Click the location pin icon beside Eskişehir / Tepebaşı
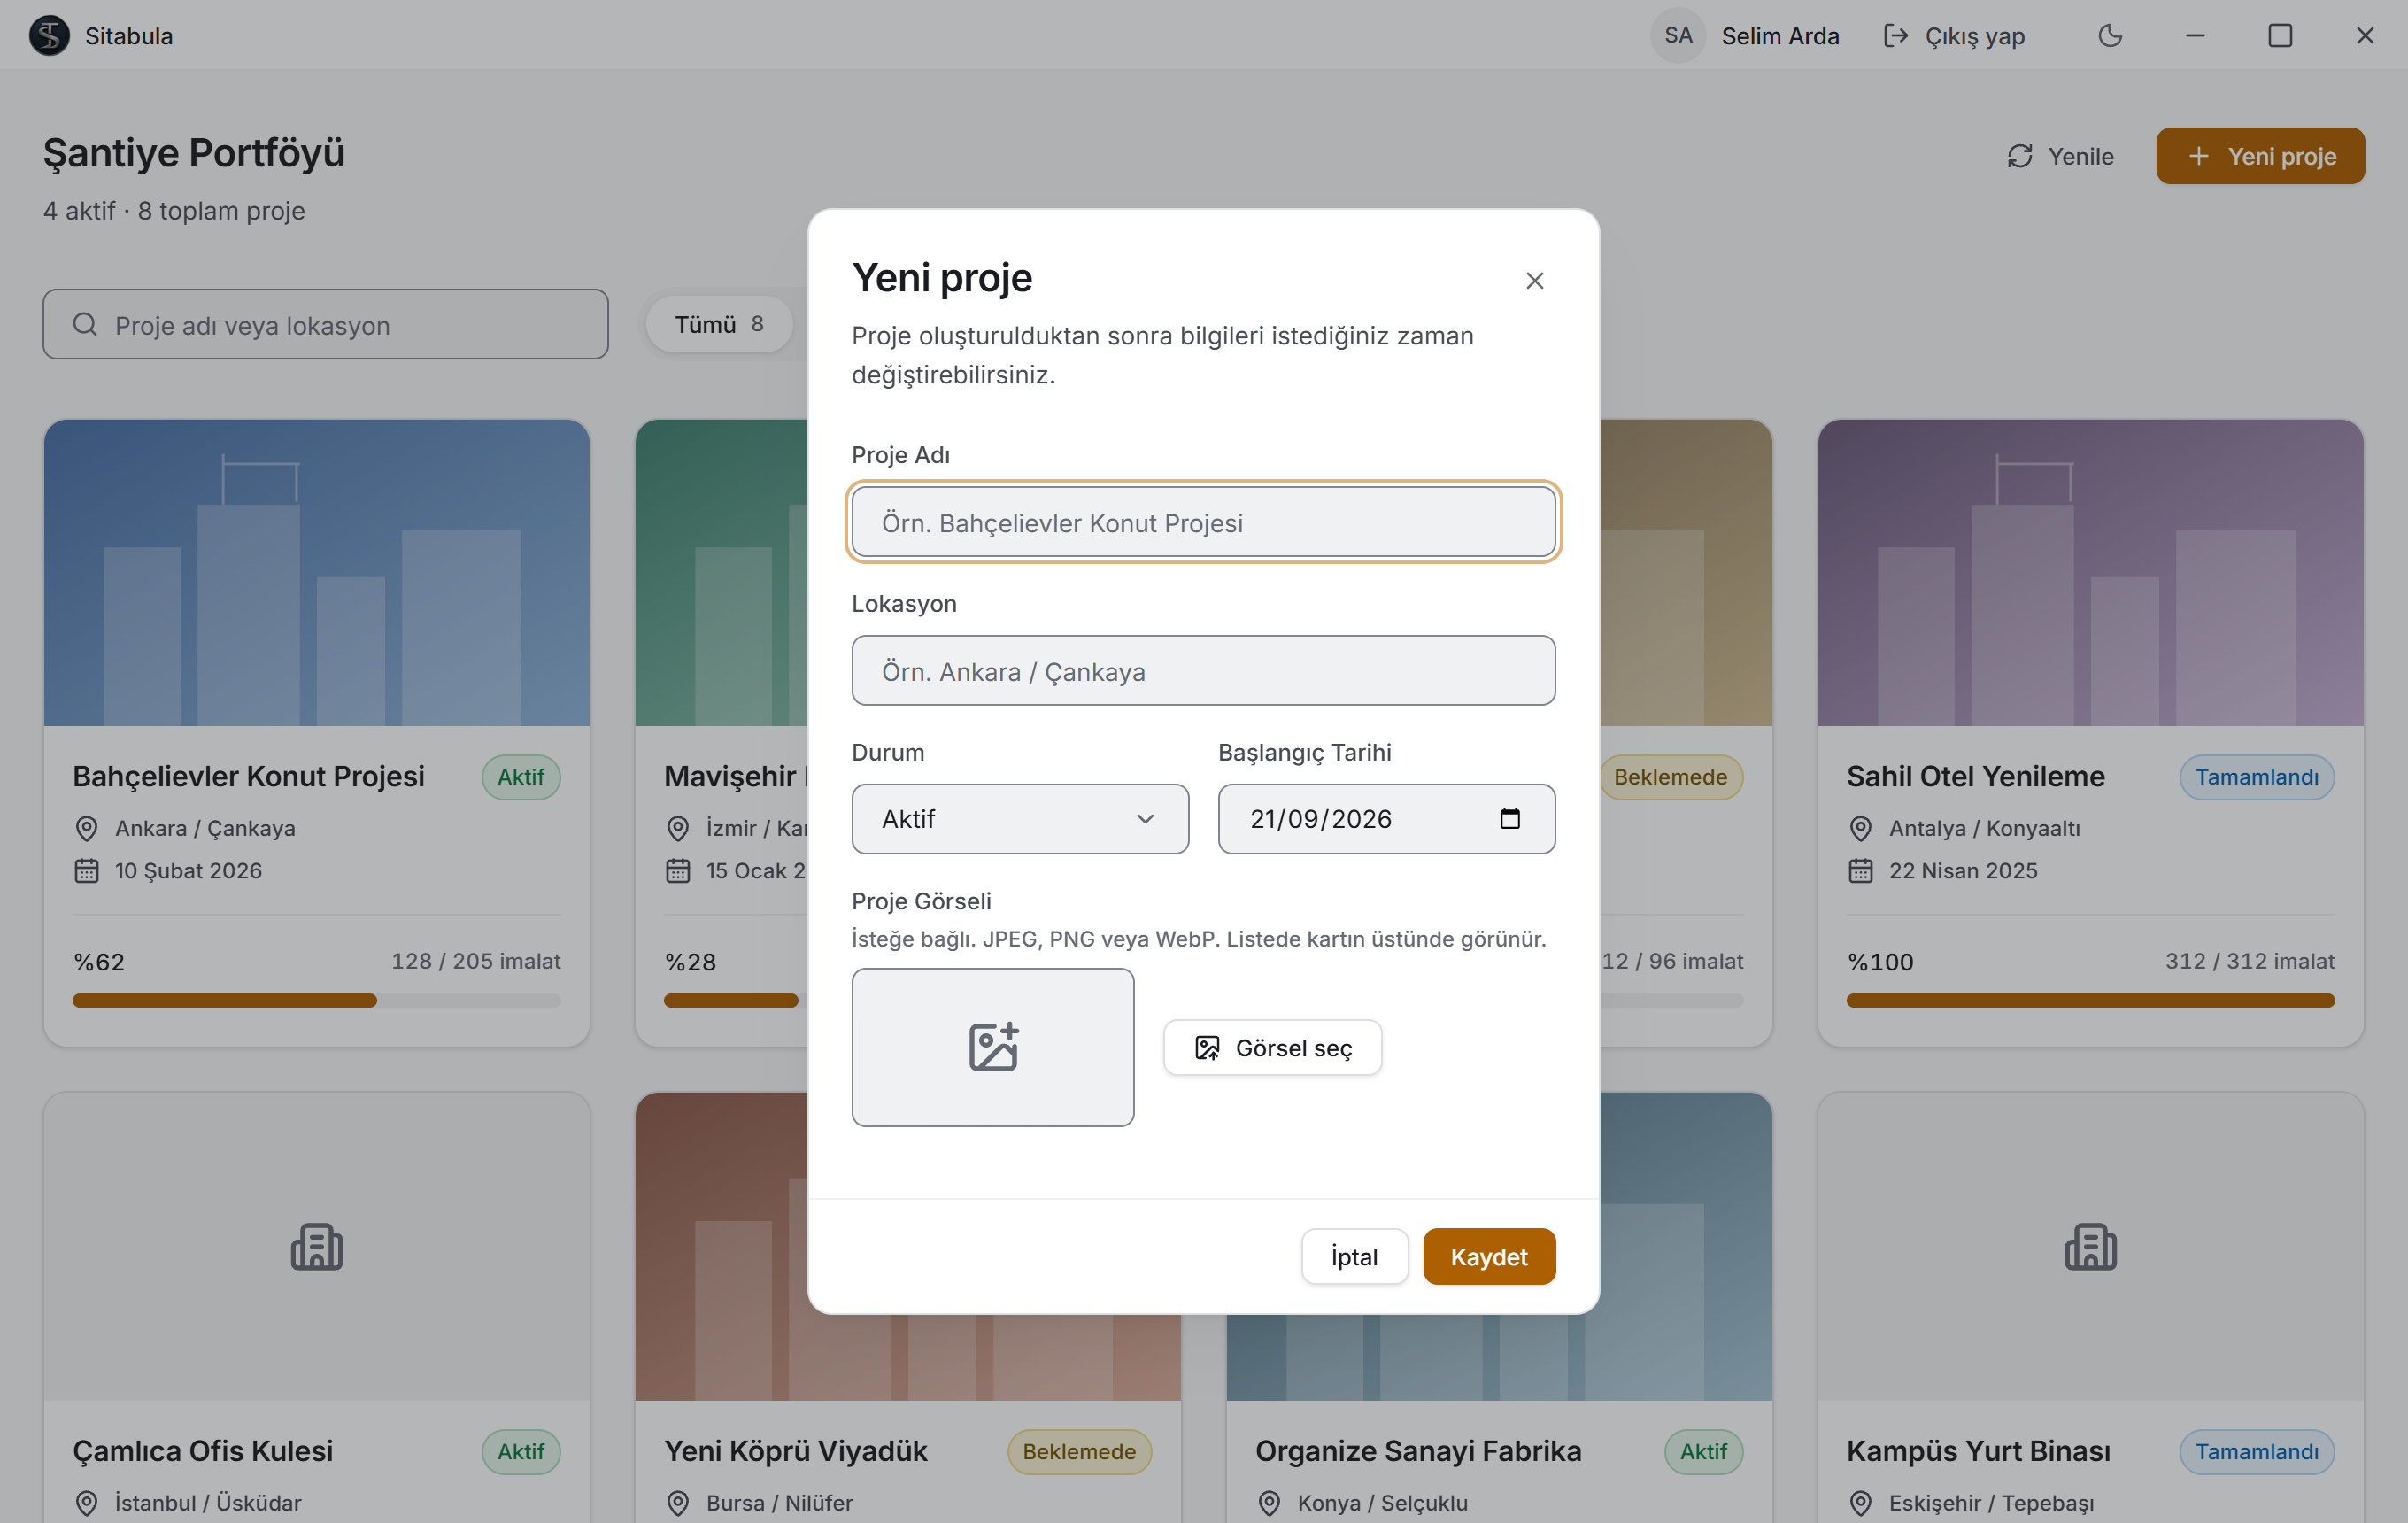The height and width of the screenshot is (1523, 2408). point(1860,1503)
